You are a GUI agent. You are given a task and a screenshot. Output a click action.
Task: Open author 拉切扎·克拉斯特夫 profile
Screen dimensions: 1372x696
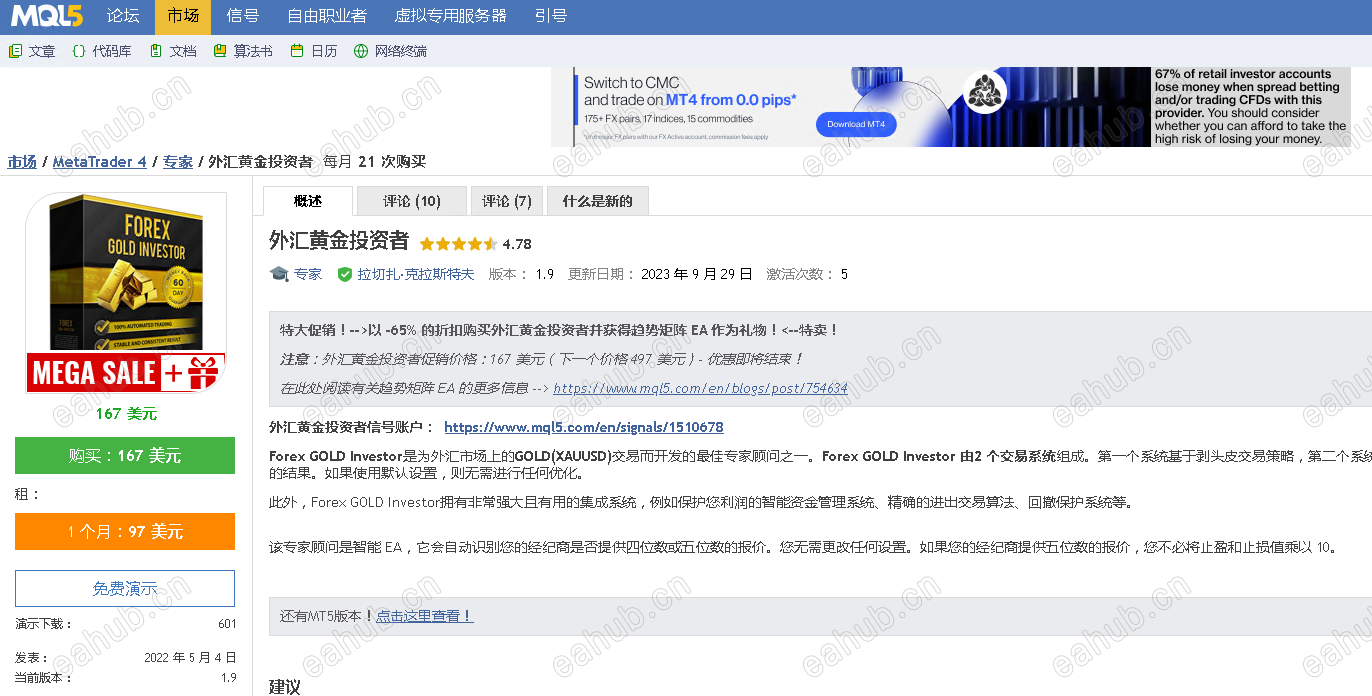416,274
